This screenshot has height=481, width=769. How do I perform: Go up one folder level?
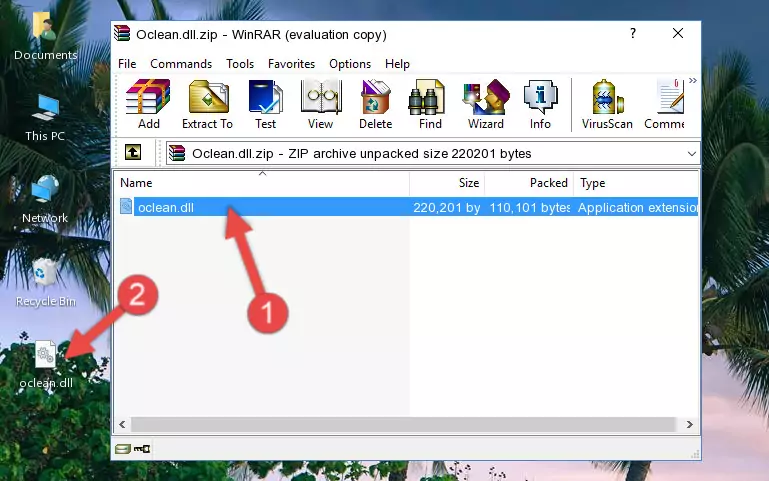(x=133, y=152)
